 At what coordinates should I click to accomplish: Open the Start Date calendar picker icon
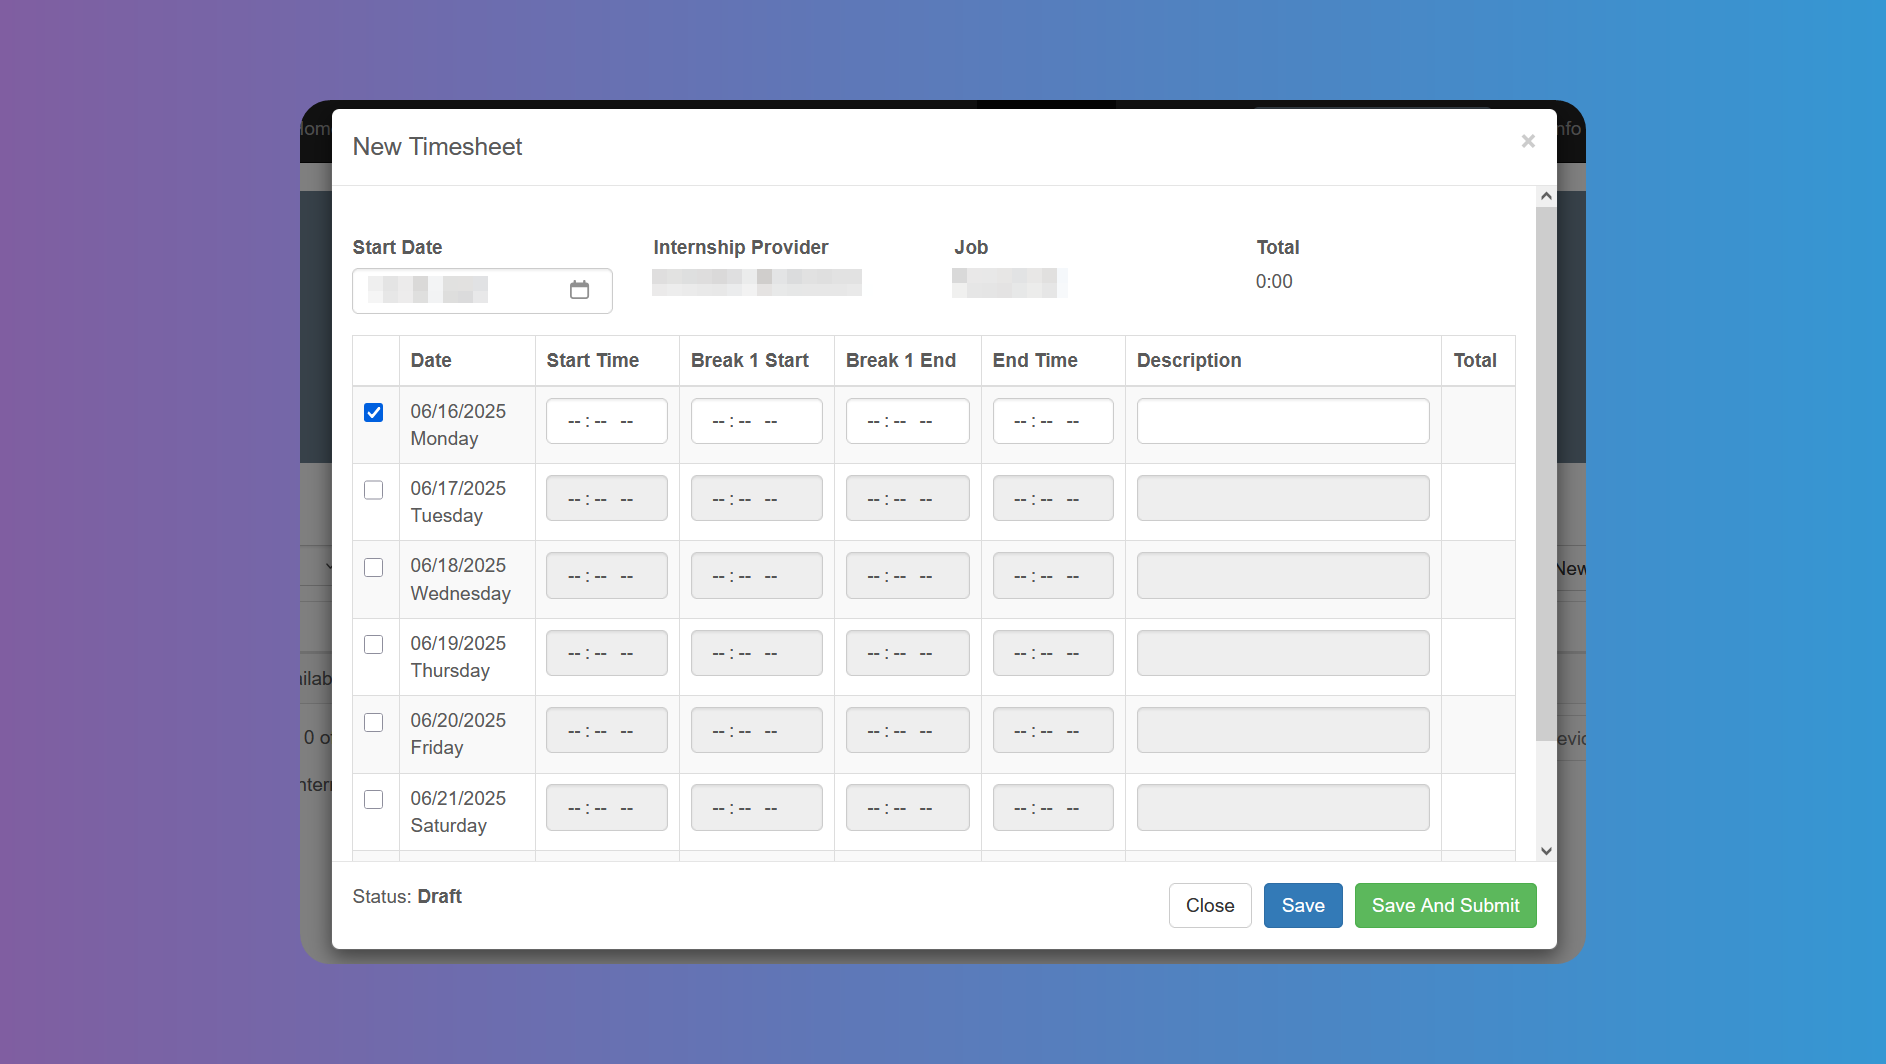tap(580, 290)
